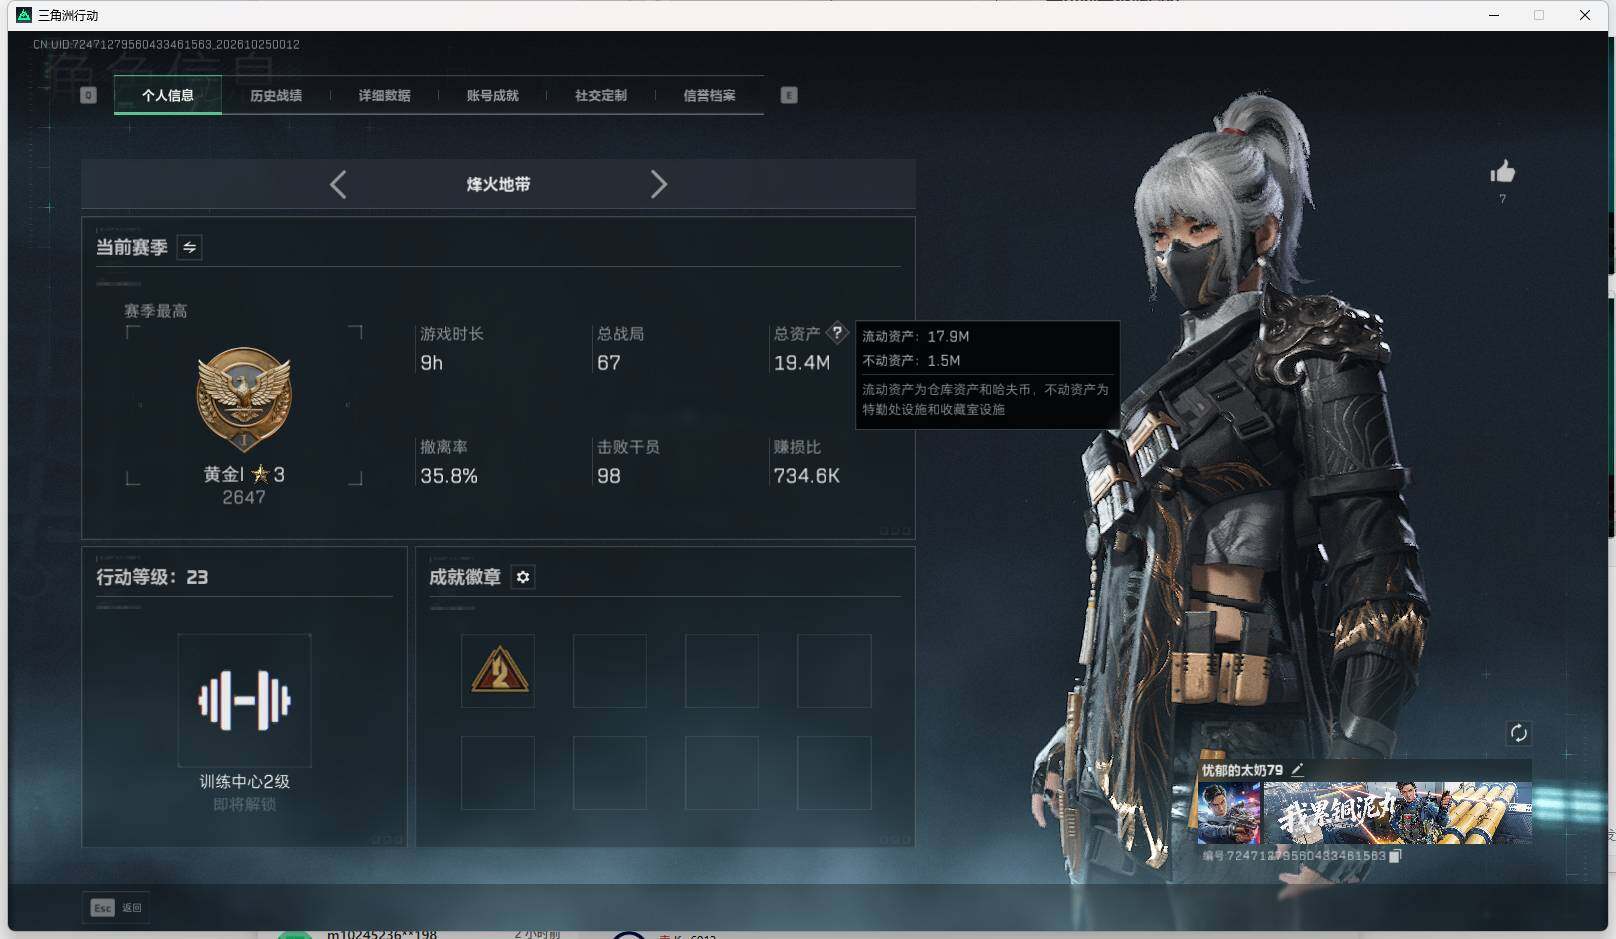
Task: Open 成就徽章 settings gear
Action: 523,577
